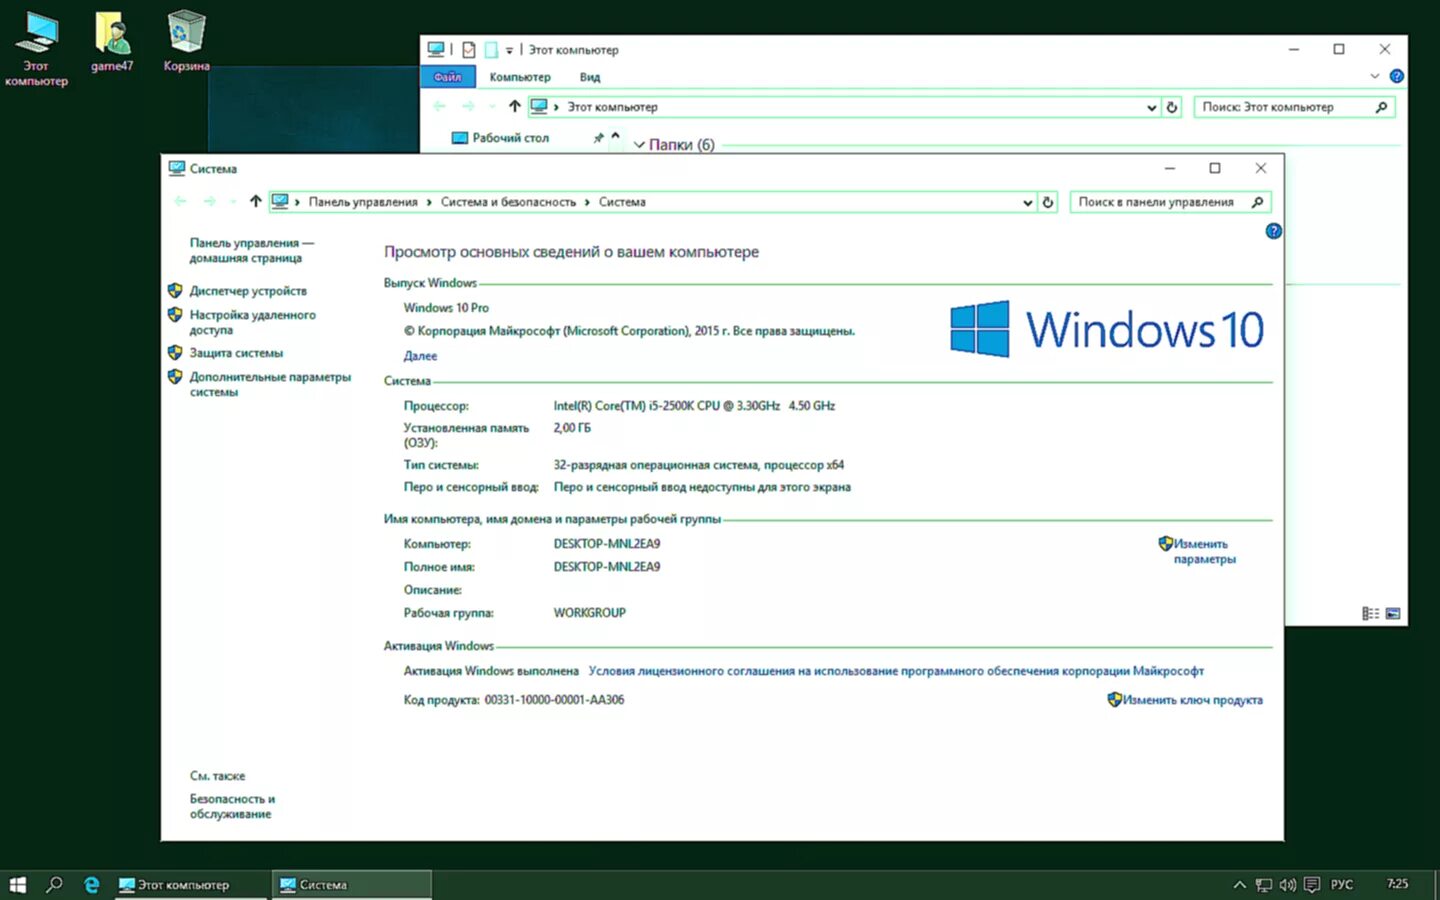
Task: Click Этот компьютер address breadcrumb
Action: pyautogui.click(x=612, y=107)
